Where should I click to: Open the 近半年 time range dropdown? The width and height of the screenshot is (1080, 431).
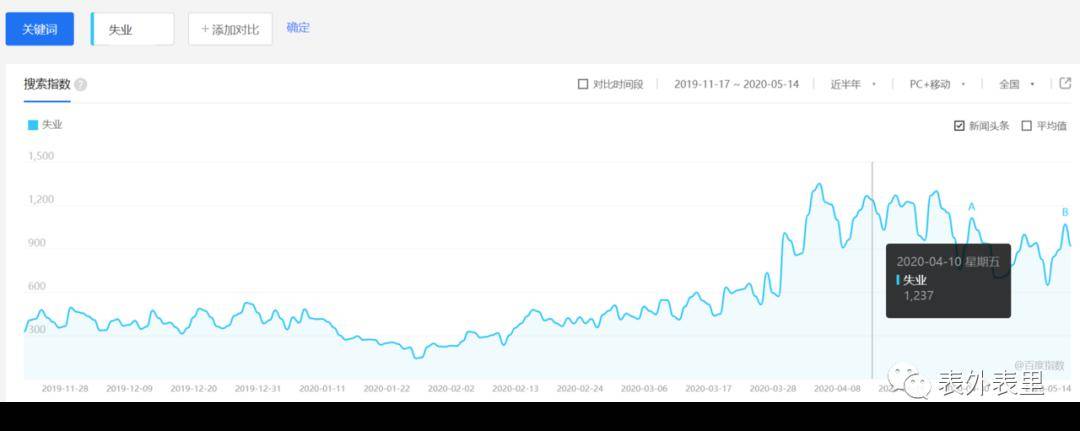pos(852,84)
